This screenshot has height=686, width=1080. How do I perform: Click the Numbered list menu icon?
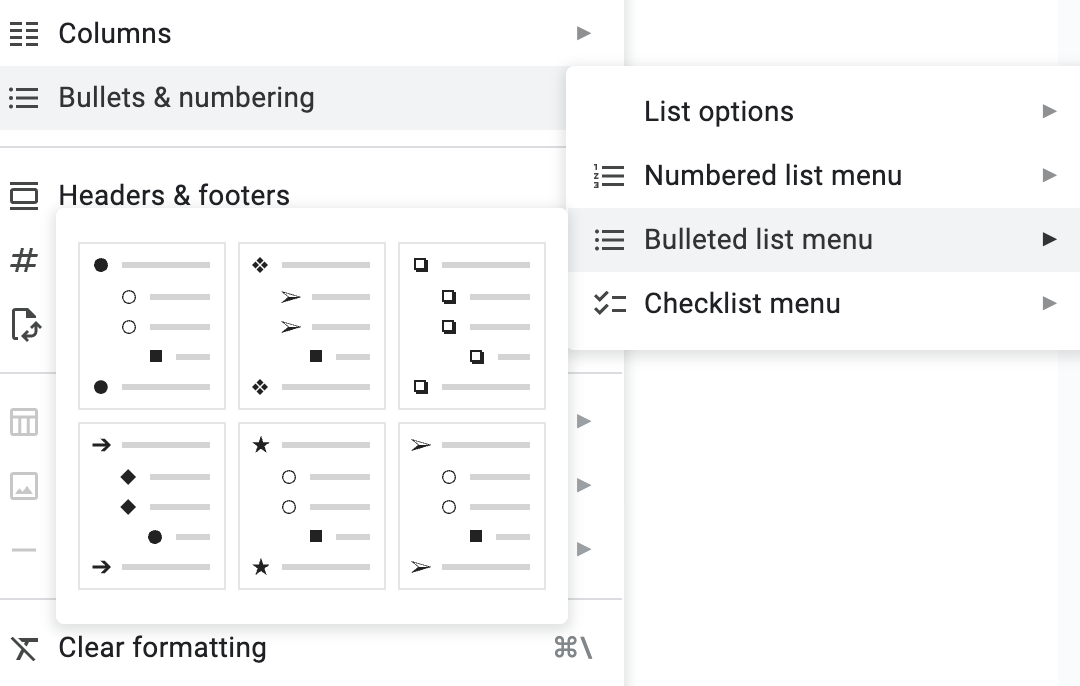(x=609, y=176)
